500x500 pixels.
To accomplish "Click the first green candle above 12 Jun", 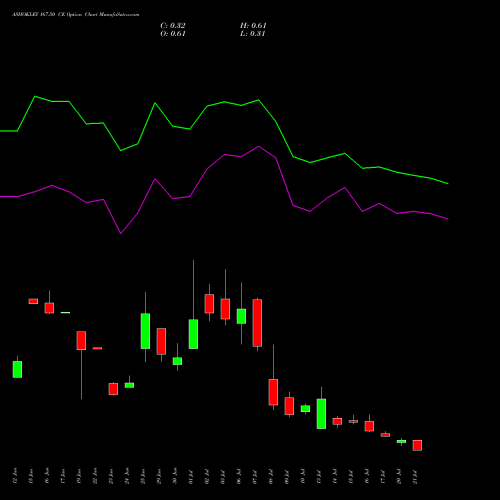I will 17,369.
